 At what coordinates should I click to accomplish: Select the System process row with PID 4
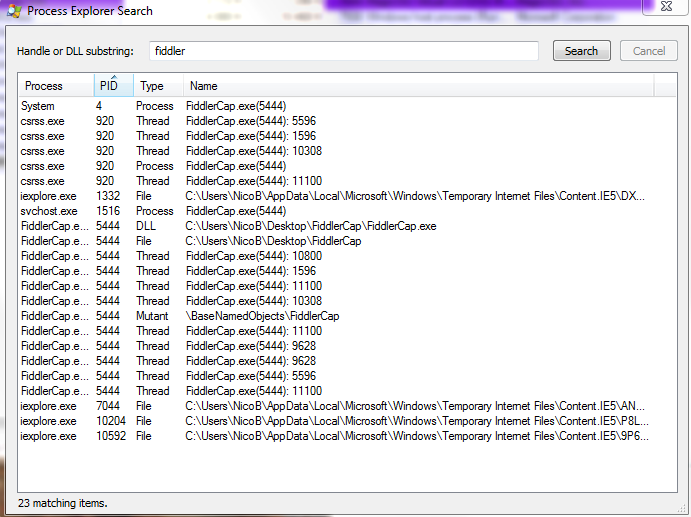[347, 106]
